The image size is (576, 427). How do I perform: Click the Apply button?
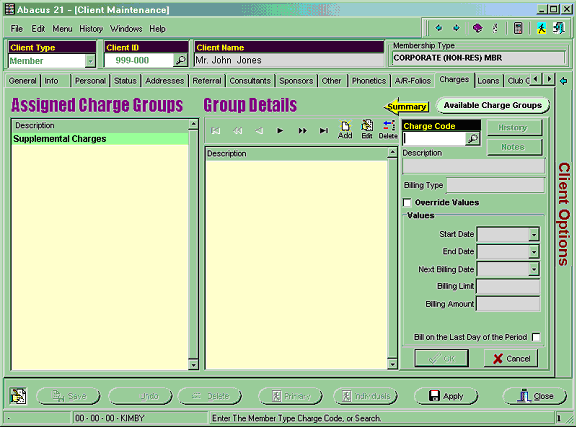click(x=446, y=396)
